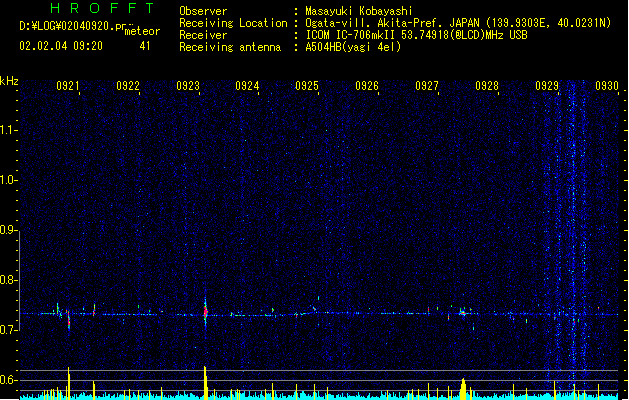Click the Observer field label

click(203, 11)
